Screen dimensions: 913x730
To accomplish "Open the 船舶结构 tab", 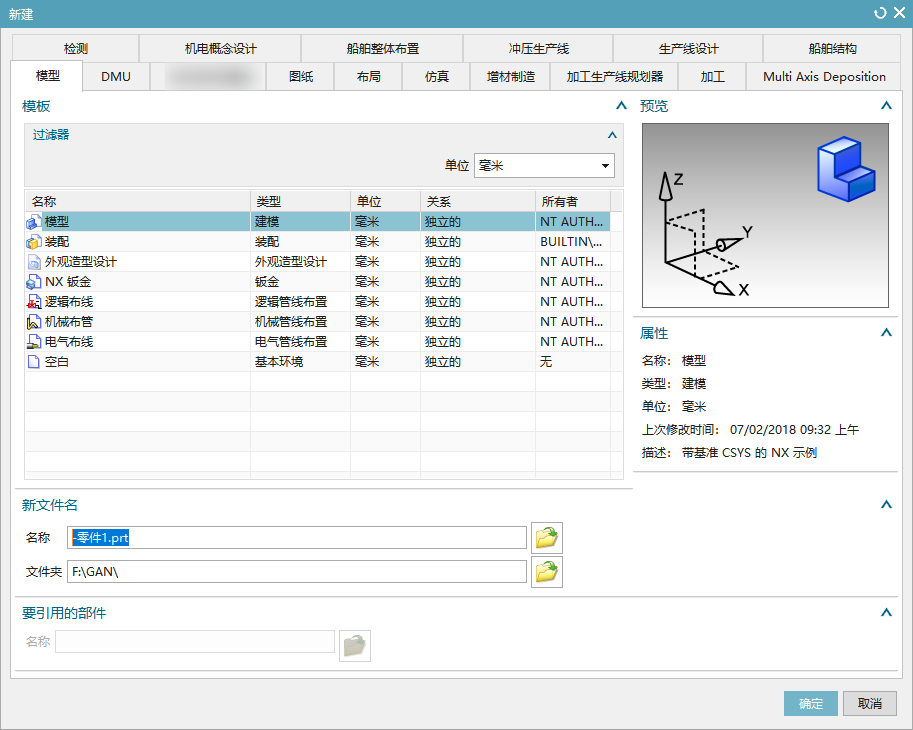I will 832,48.
